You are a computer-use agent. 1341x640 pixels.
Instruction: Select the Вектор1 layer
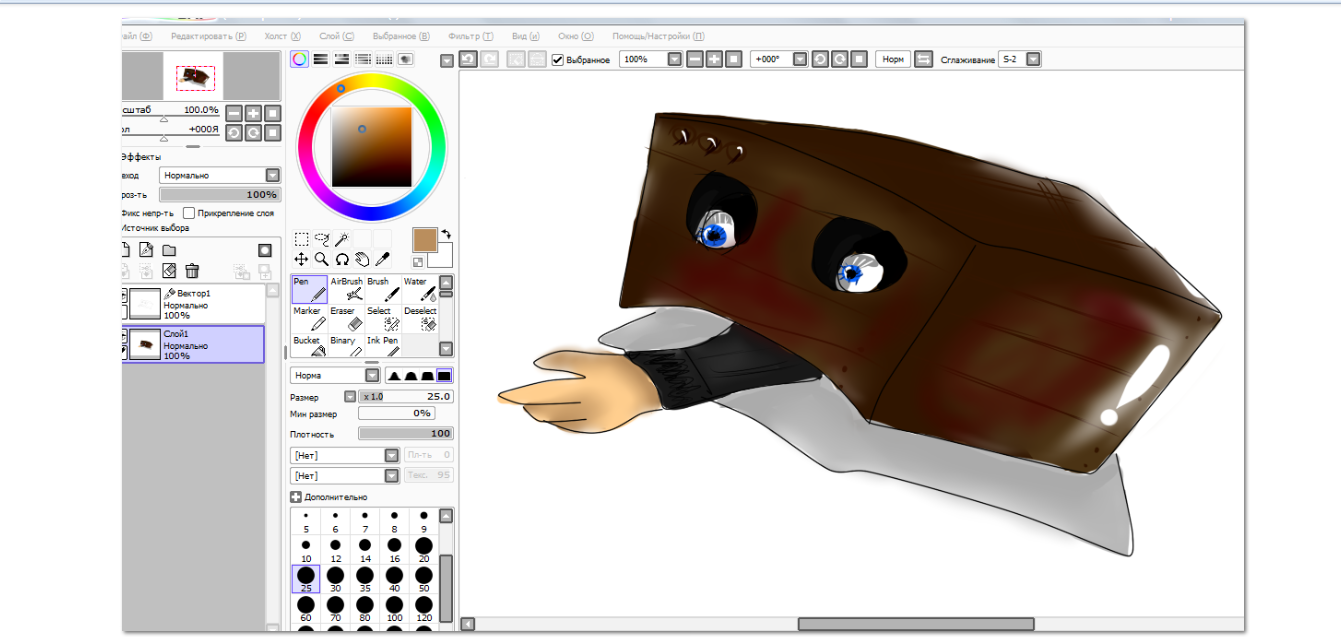coord(194,303)
